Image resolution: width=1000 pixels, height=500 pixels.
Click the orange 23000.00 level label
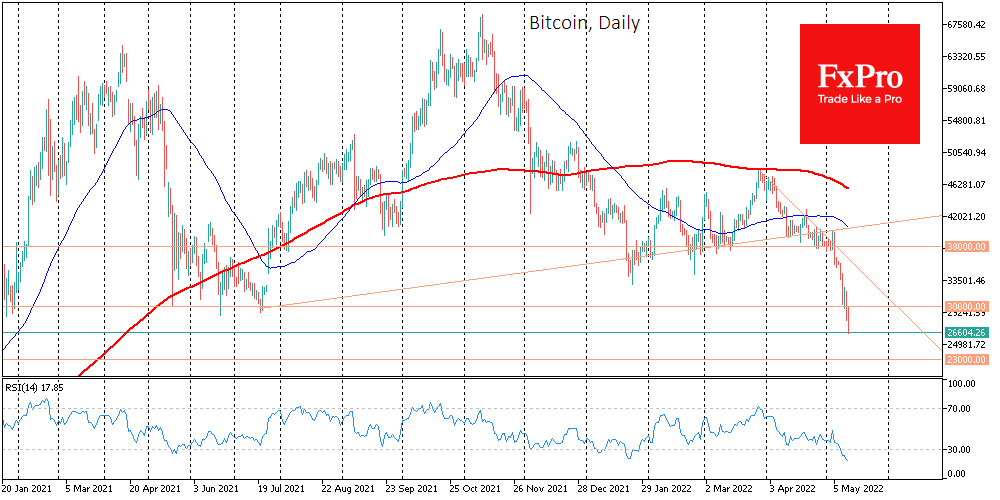tap(966, 359)
